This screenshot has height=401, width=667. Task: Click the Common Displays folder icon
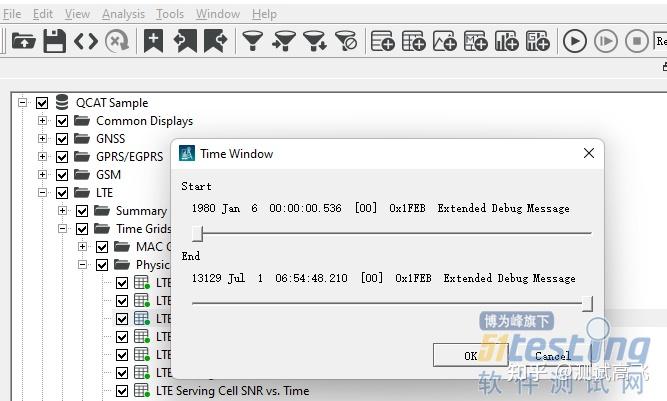point(82,121)
